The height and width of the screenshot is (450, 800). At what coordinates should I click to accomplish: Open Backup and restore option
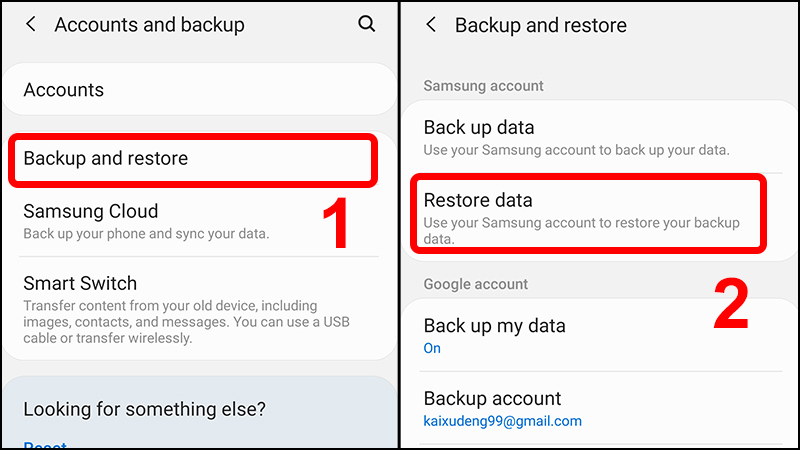105,158
